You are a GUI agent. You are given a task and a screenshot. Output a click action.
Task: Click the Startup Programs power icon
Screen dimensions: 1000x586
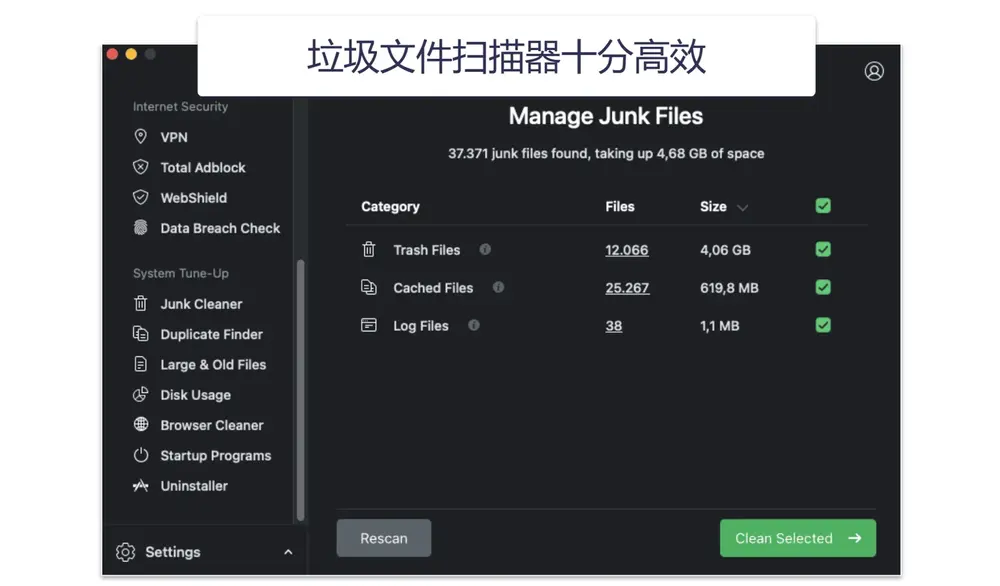[140, 455]
